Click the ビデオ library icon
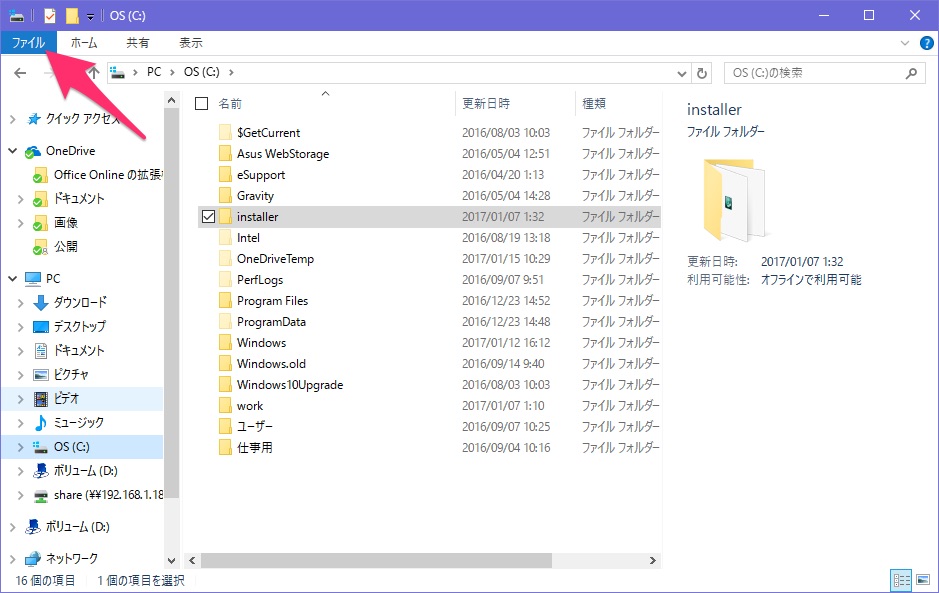Screen dimensions: 939x593 click(41, 399)
